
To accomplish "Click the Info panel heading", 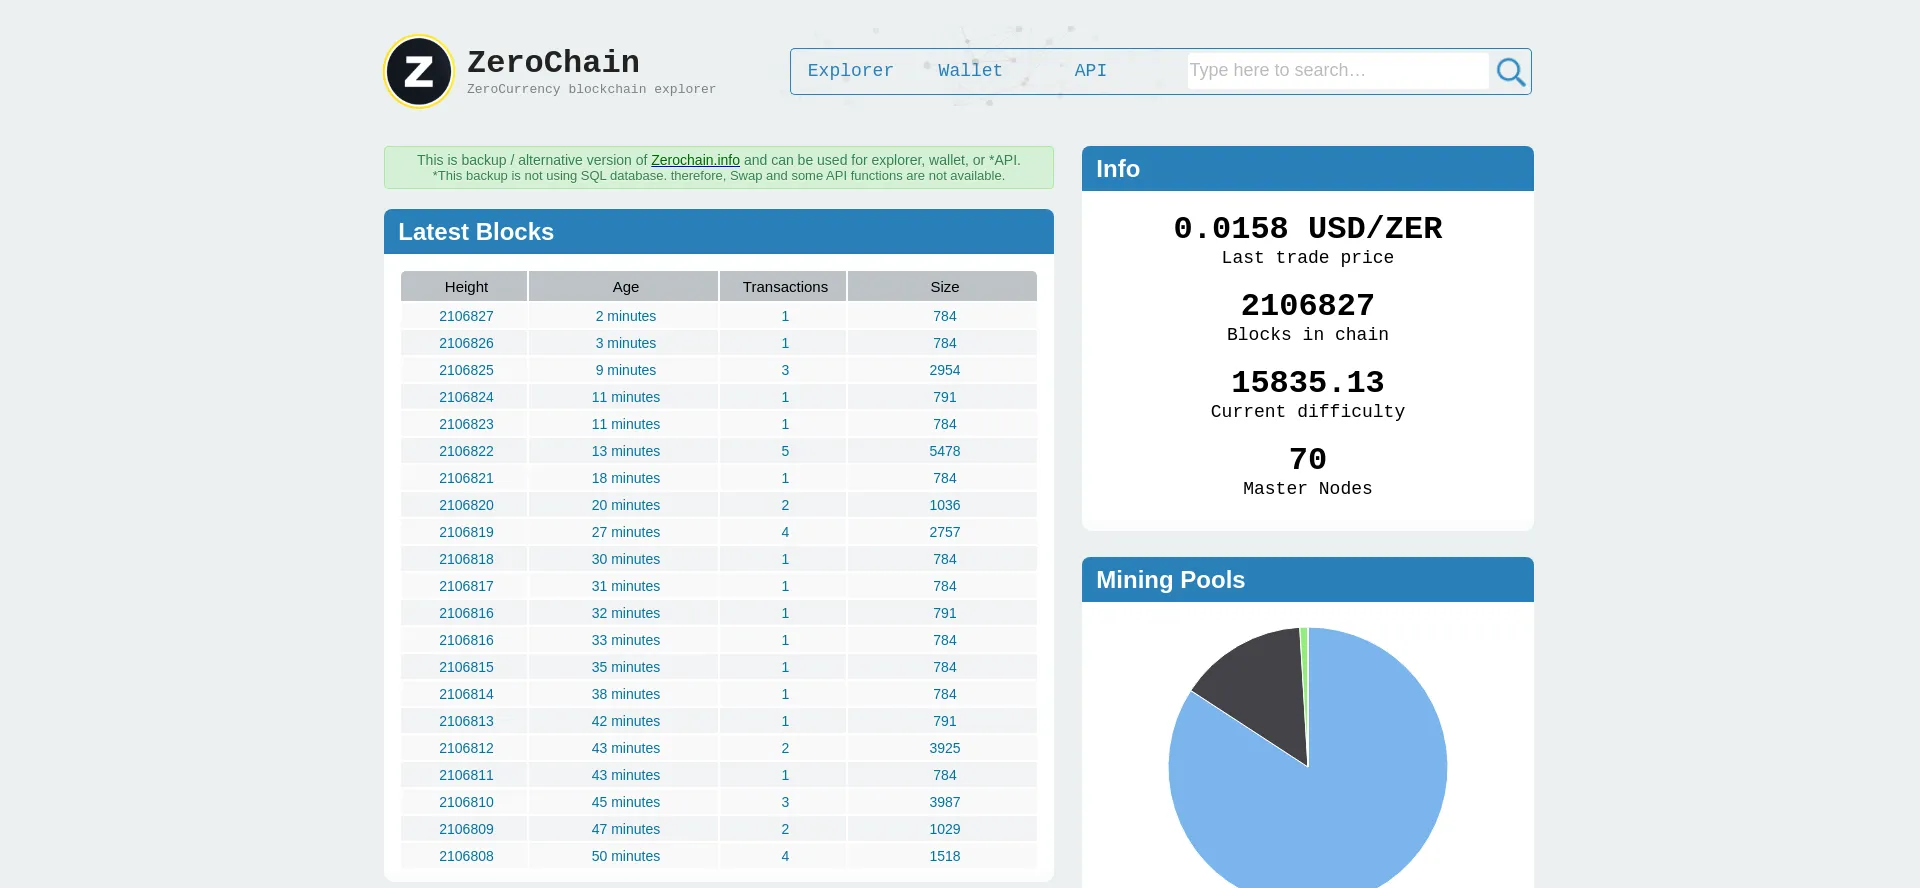I will [x=1118, y=169].
